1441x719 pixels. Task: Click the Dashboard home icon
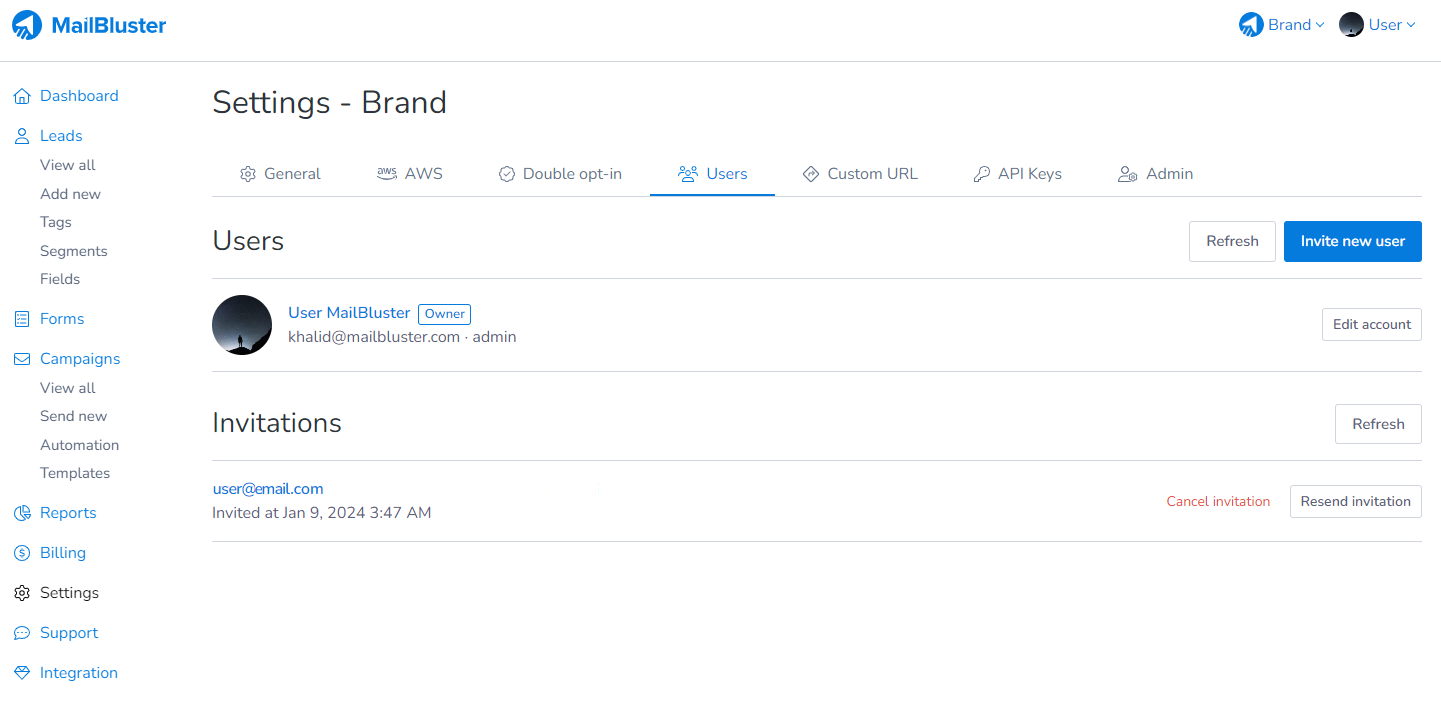[x=22, y=97]
